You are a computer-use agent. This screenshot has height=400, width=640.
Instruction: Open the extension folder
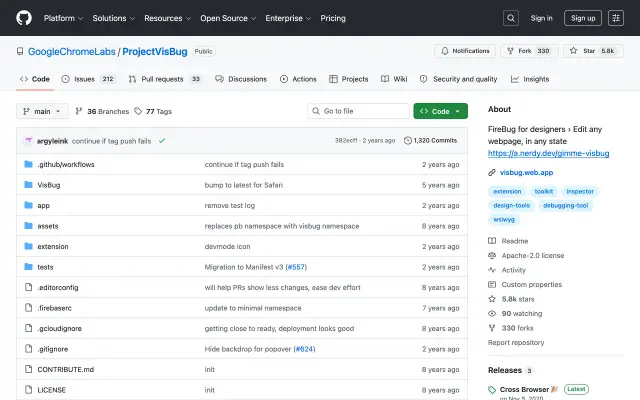[x=53, y=247]
